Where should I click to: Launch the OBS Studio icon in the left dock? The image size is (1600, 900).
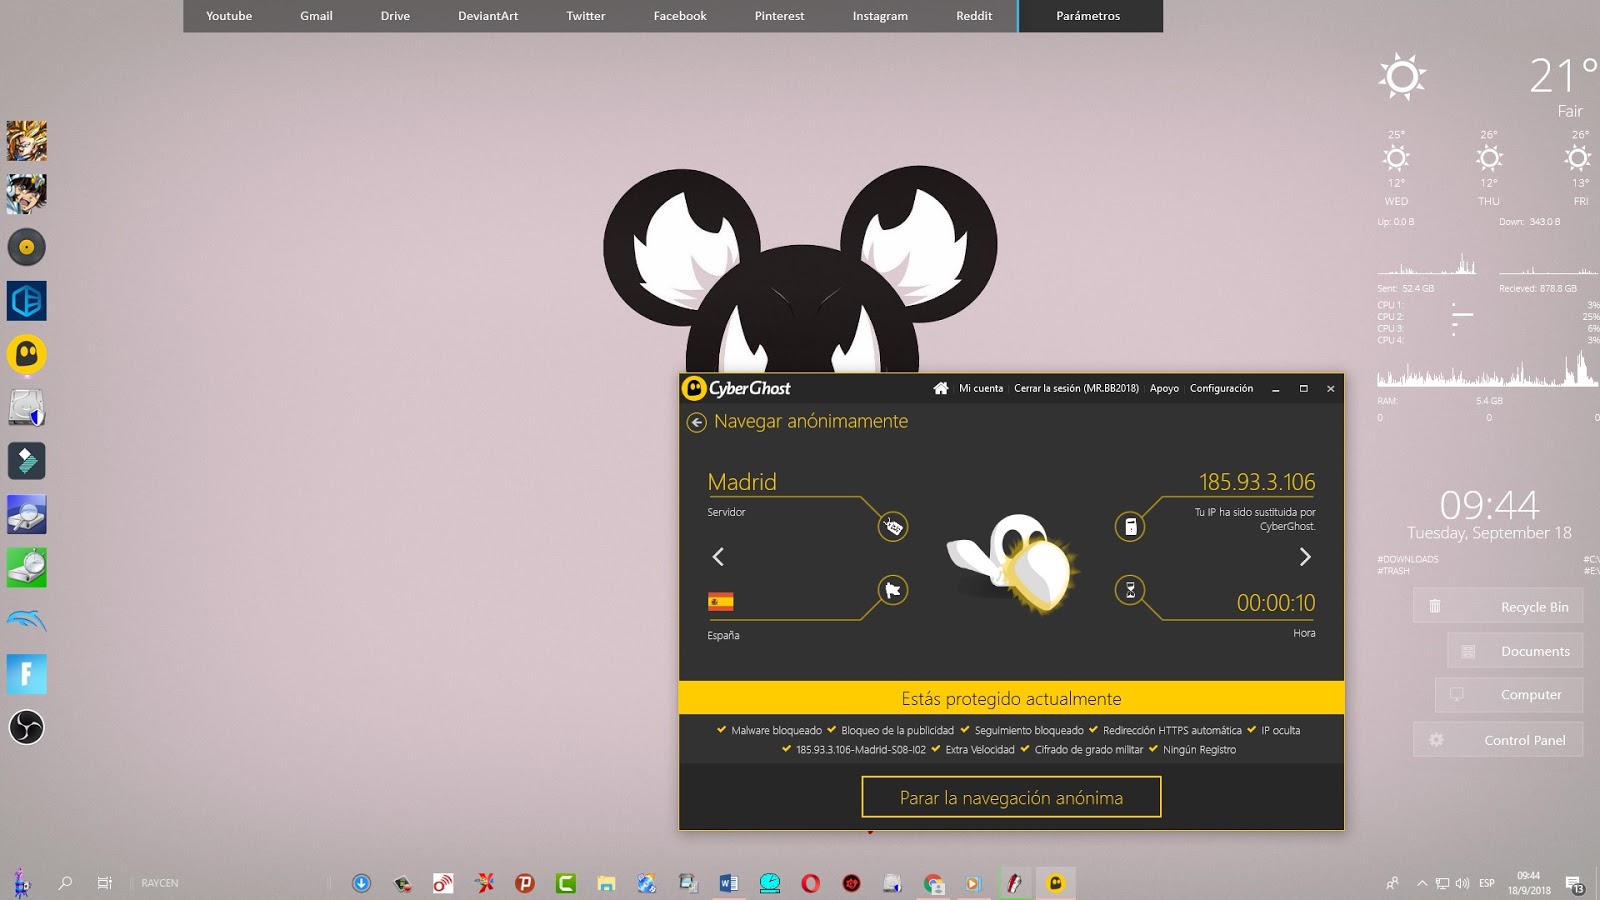pos(27,727)
